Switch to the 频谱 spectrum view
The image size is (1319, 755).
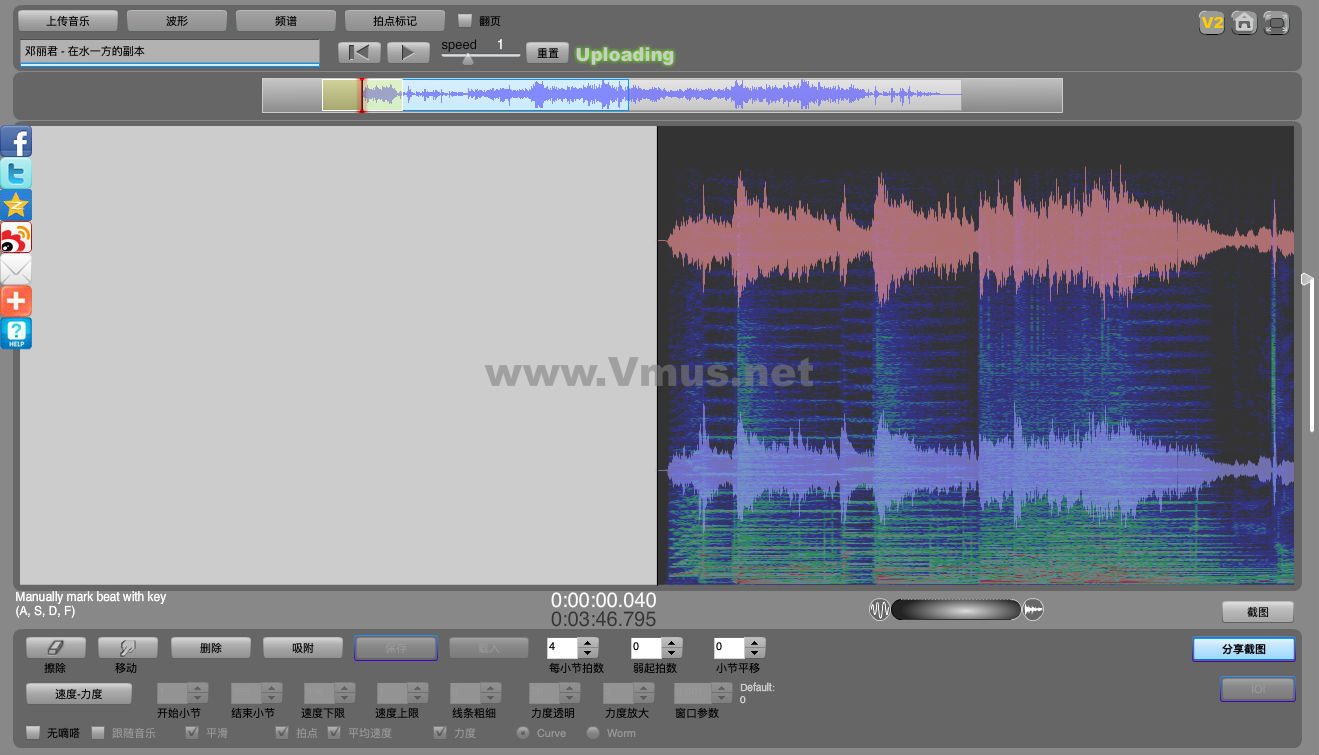click(x=285, y=20)
